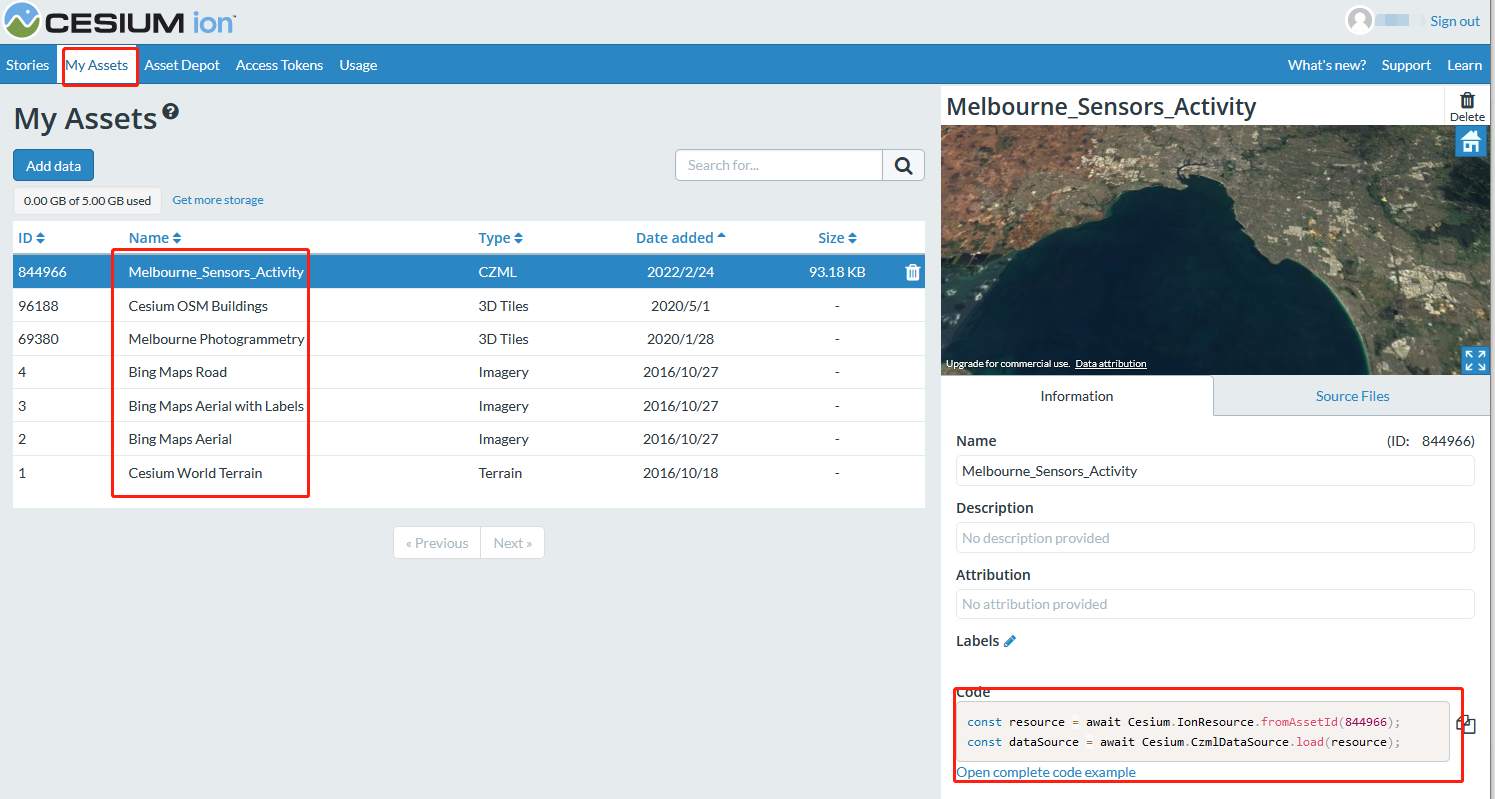
Task: Sort assets by ID column
Action: point(32,238)
